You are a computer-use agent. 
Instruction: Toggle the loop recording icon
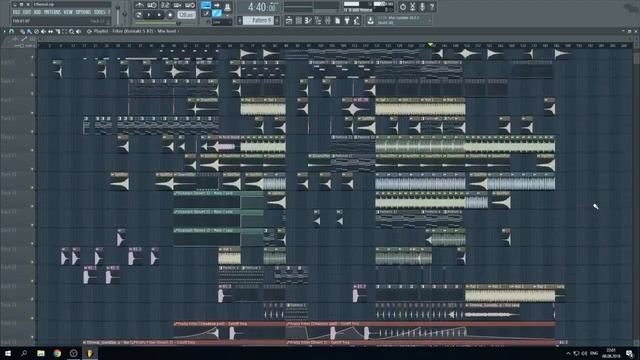(190, 5)
